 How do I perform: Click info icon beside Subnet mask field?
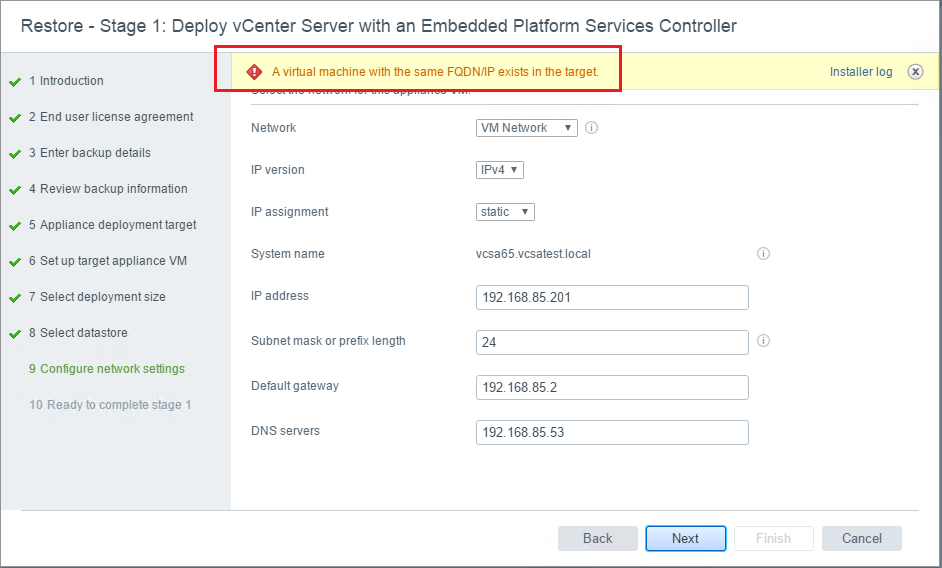pyautogui.click(x=763, y=341)
